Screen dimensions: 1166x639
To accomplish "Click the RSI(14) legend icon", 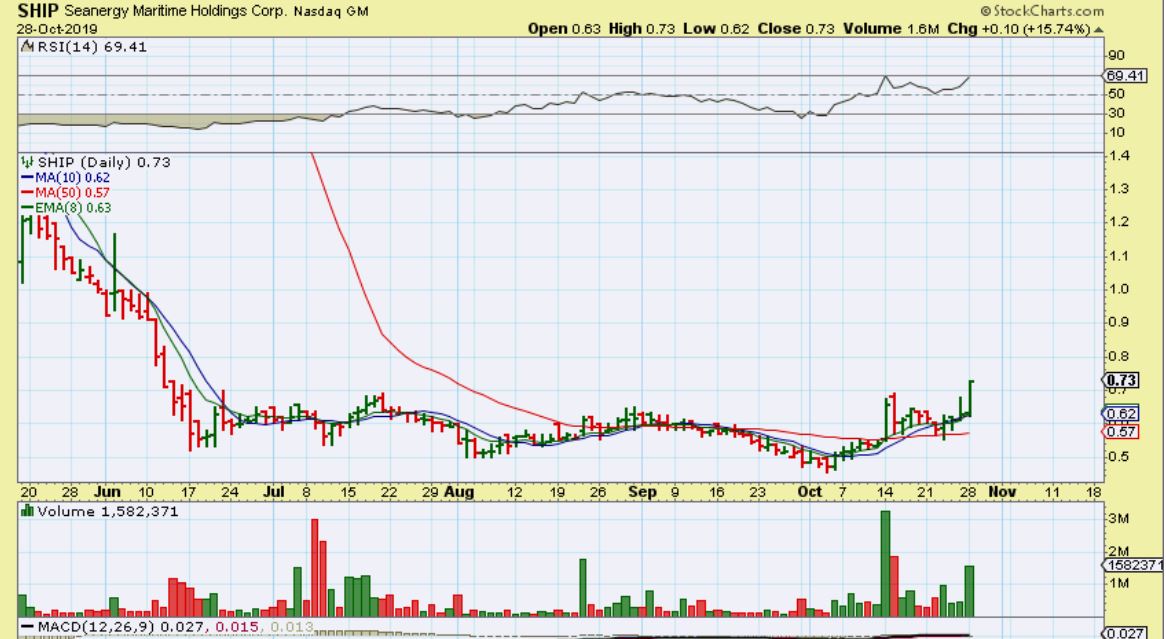I will click(26, 47).
